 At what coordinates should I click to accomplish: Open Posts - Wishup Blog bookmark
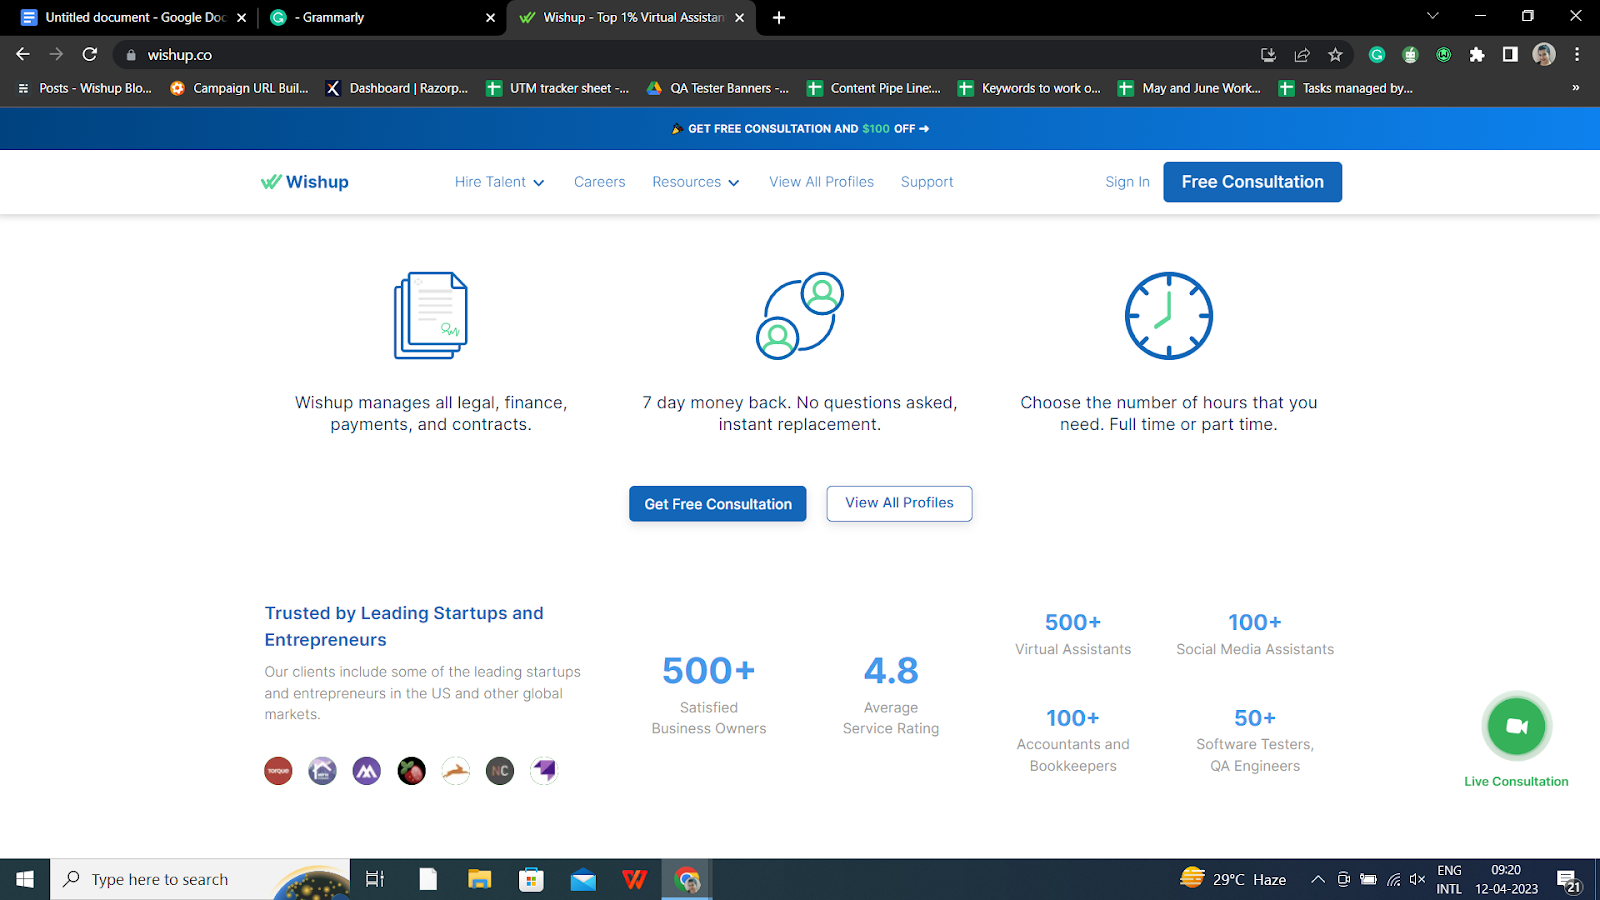85,88
